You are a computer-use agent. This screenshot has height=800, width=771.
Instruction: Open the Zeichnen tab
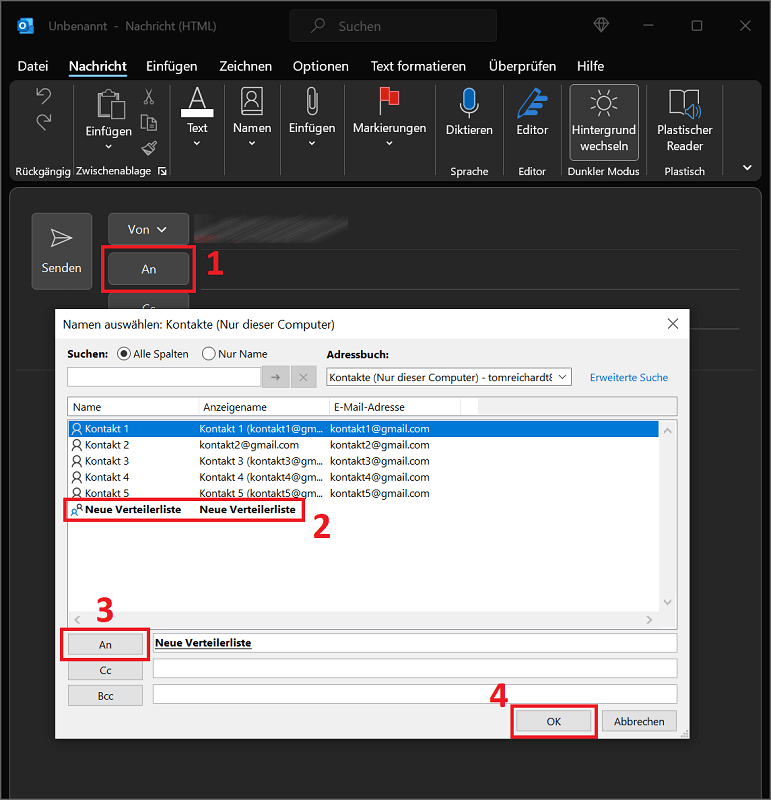(245, 66)
